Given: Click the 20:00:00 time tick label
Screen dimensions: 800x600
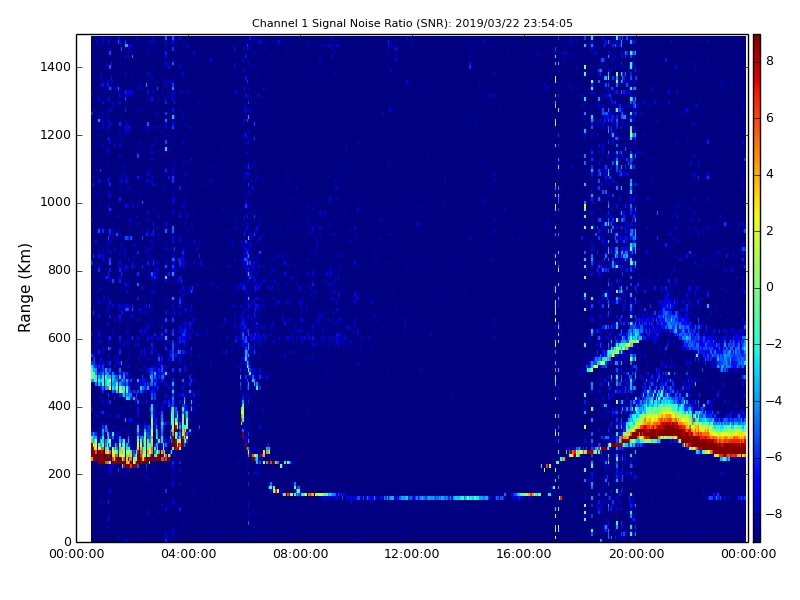Looking at the screenshot, I should (636, 554).
